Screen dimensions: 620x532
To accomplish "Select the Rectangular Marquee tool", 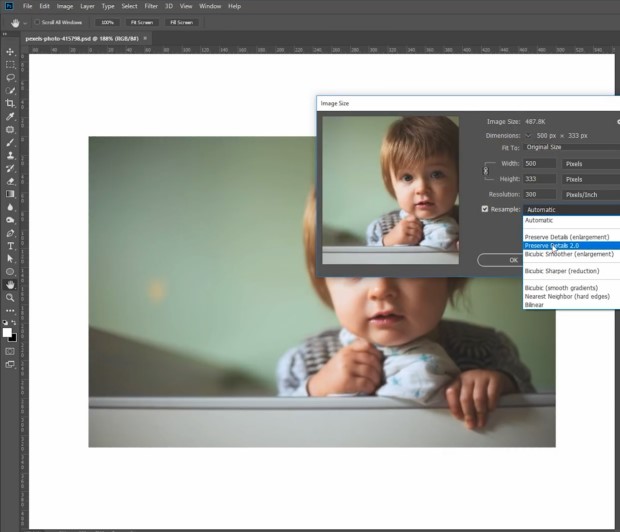I will click(x=10, y=64).
